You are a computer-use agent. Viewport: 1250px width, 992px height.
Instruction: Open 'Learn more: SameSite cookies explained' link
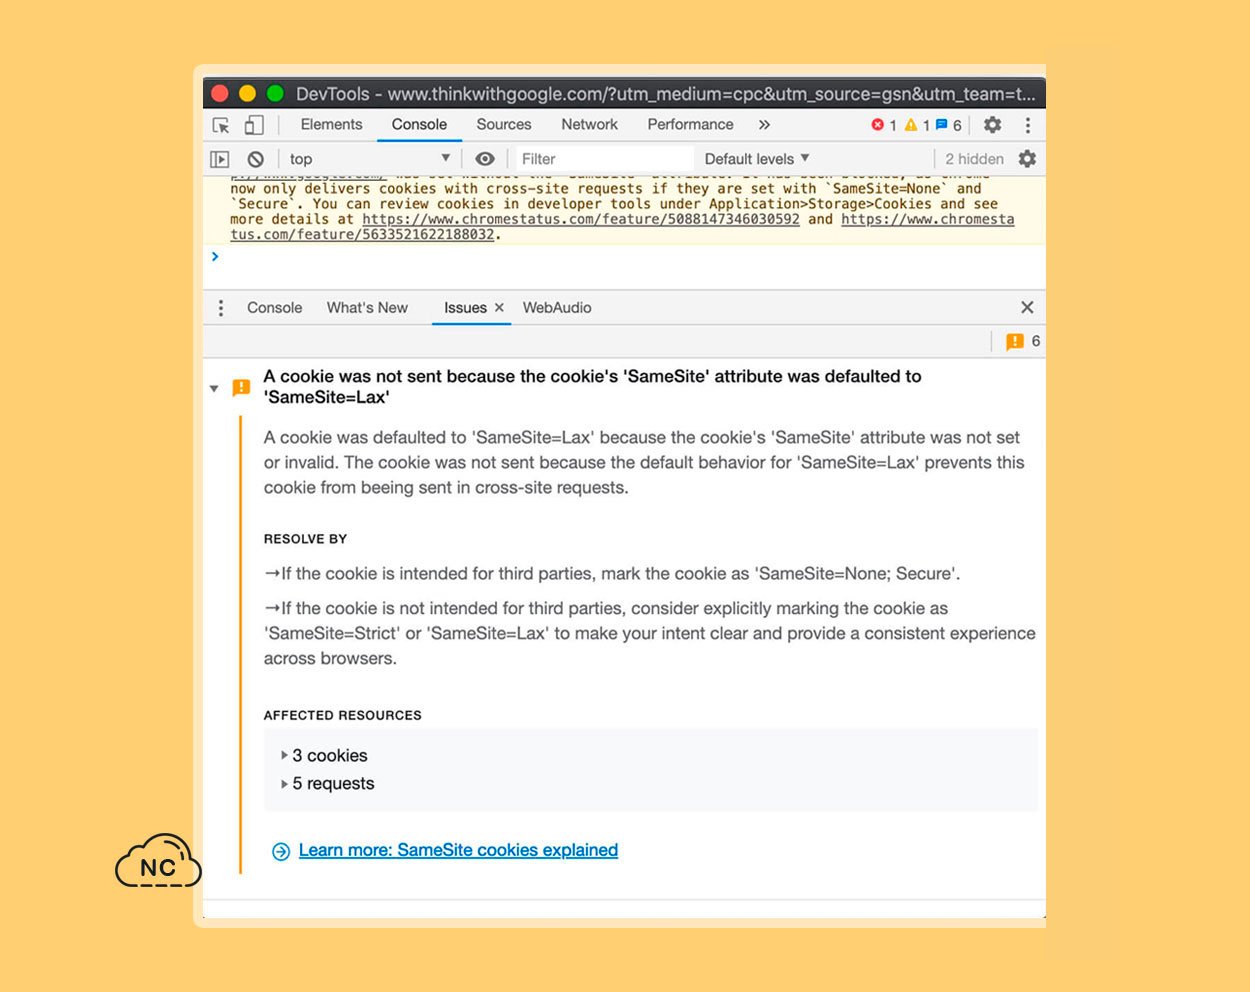458,850
